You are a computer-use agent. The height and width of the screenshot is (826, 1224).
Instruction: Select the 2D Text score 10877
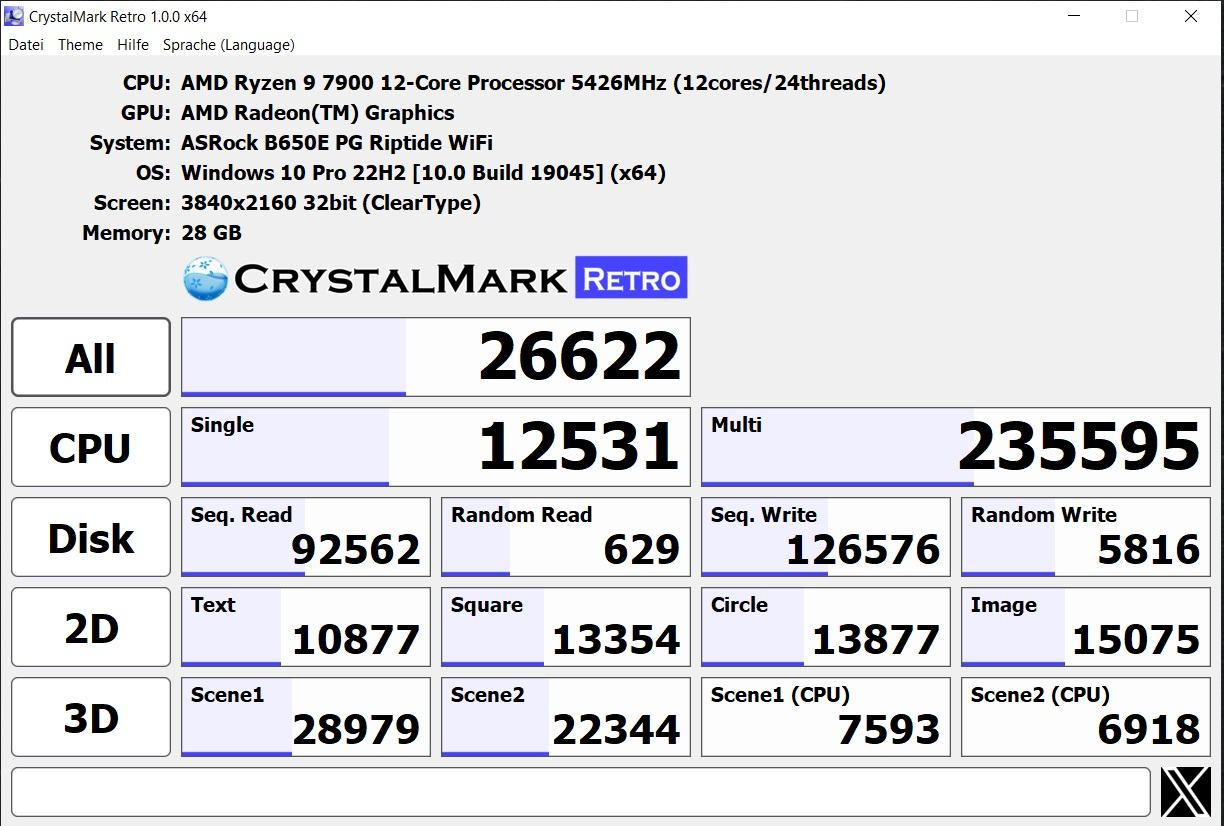306,627
